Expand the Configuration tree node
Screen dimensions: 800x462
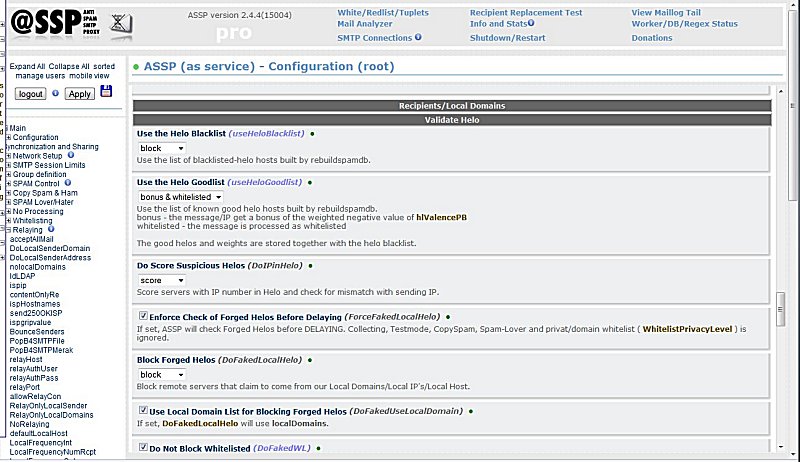[x=9, y=137]
